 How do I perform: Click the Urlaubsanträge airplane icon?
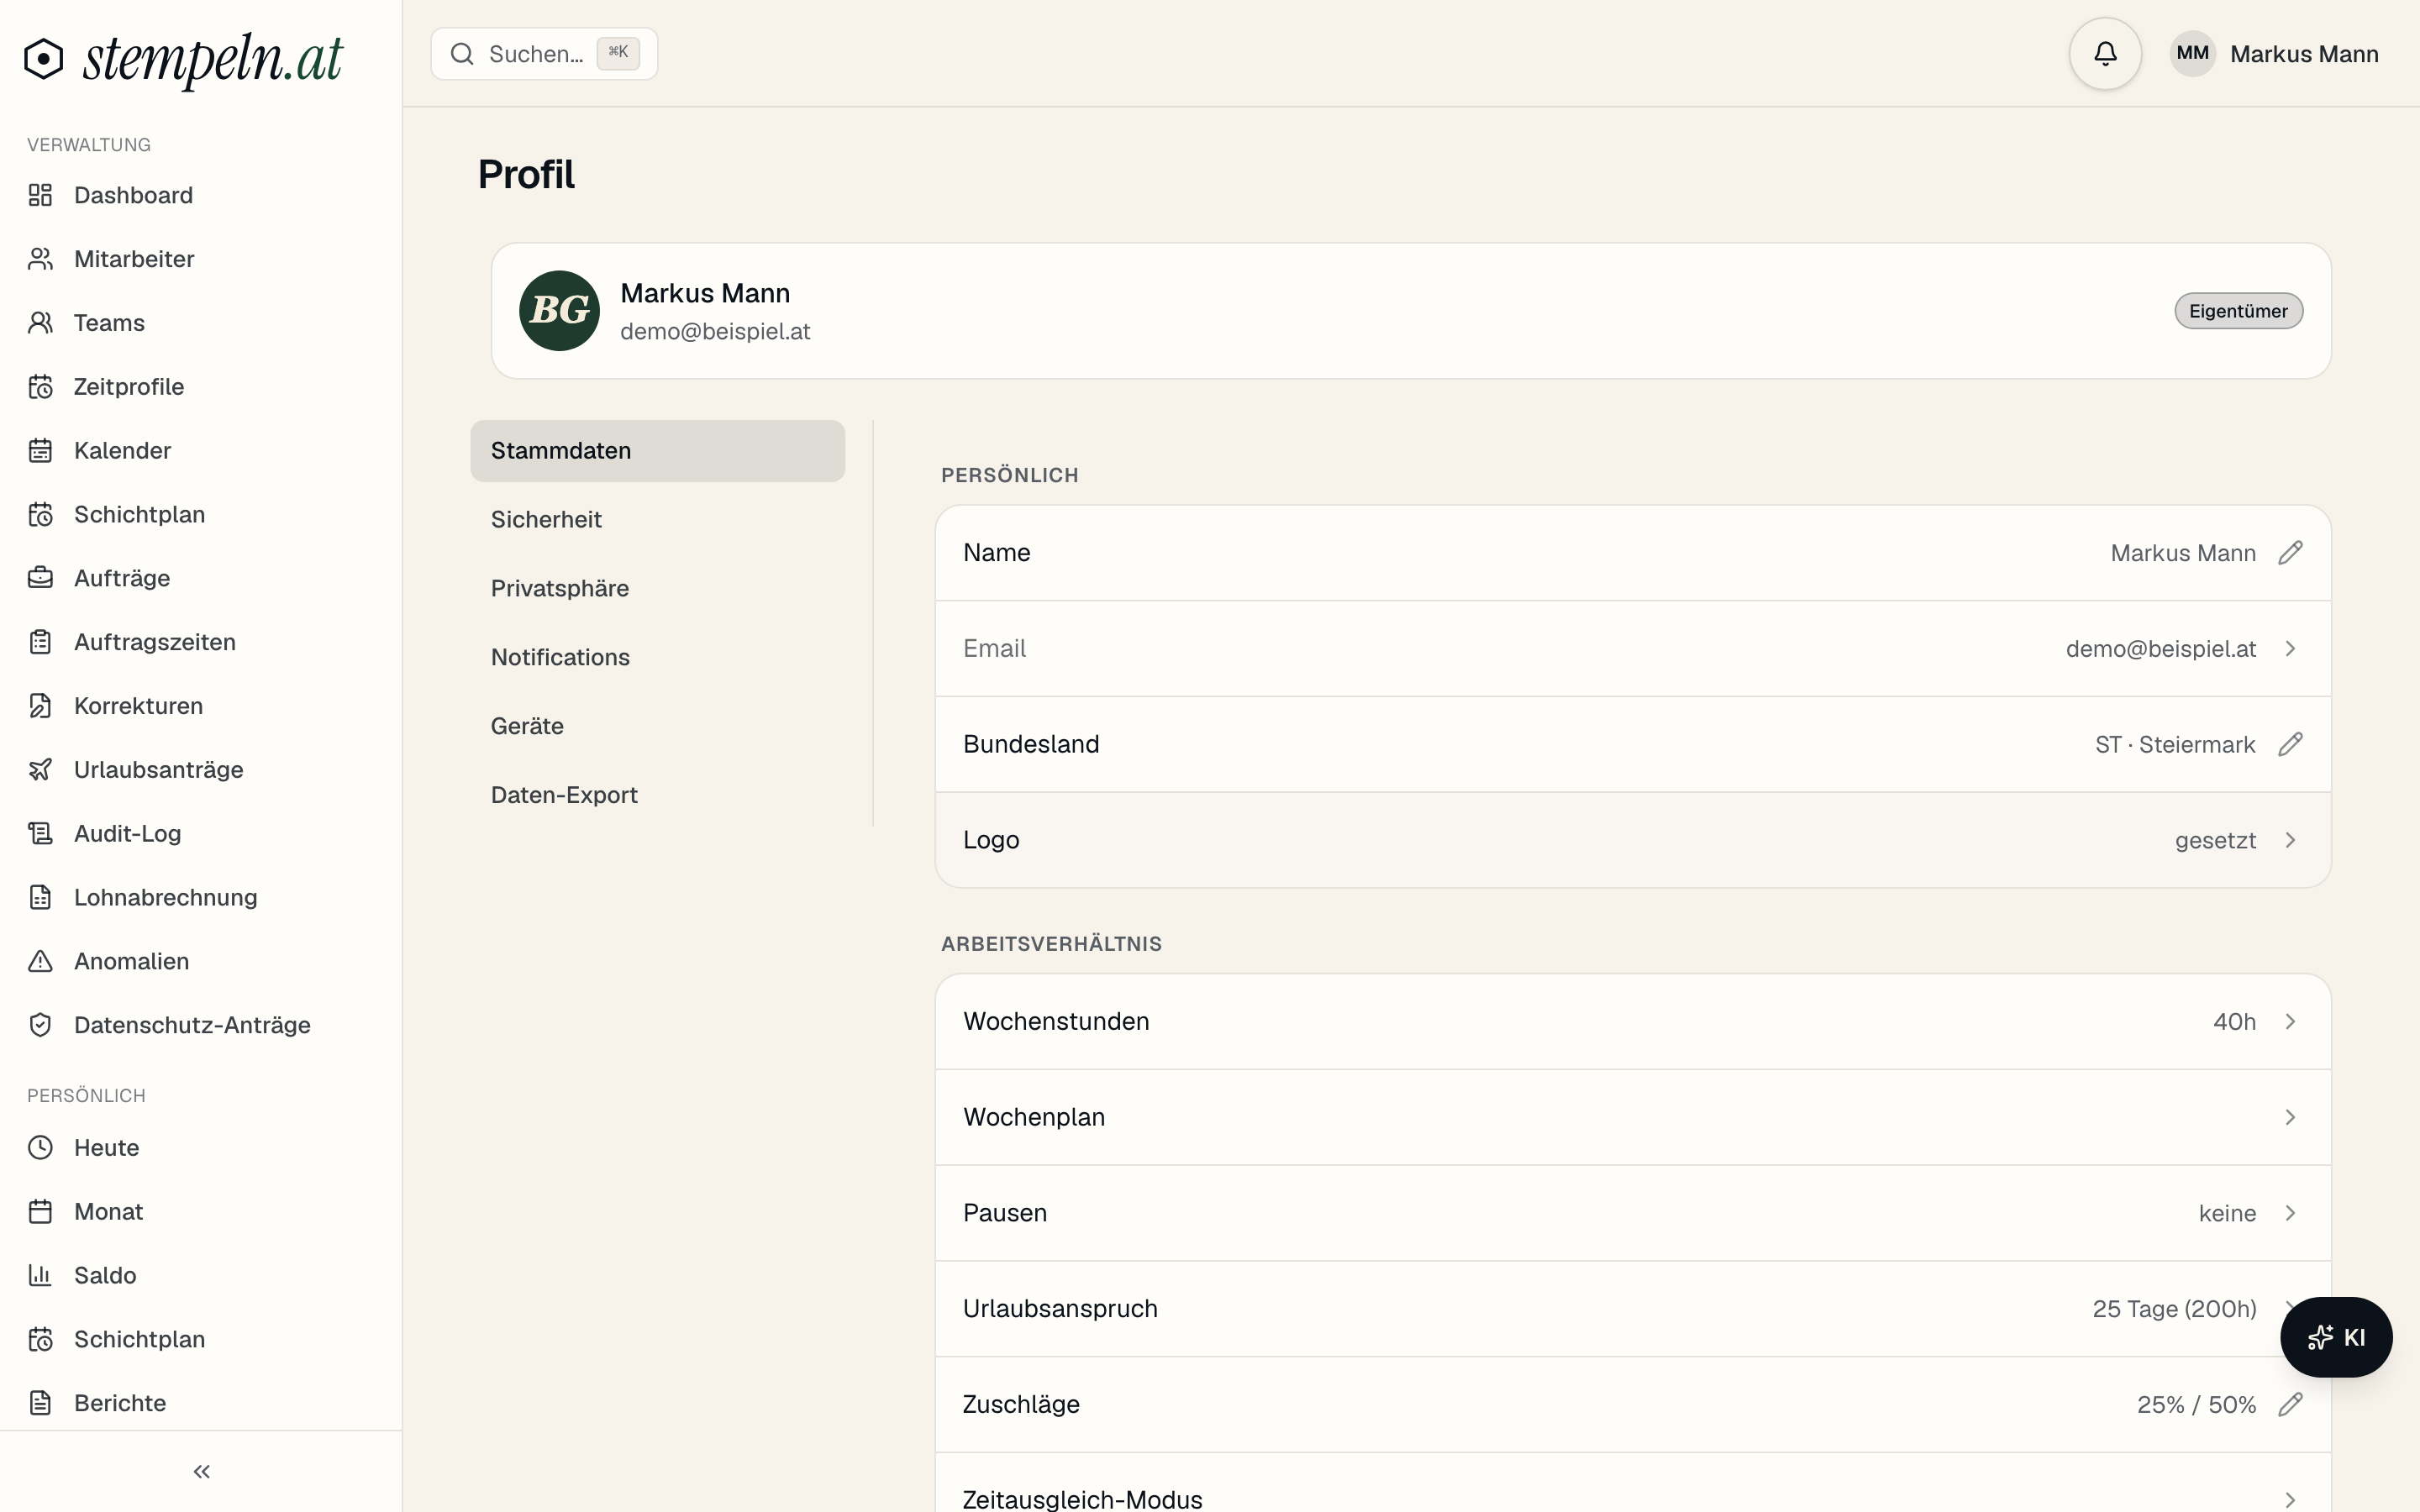coord(40,770)
